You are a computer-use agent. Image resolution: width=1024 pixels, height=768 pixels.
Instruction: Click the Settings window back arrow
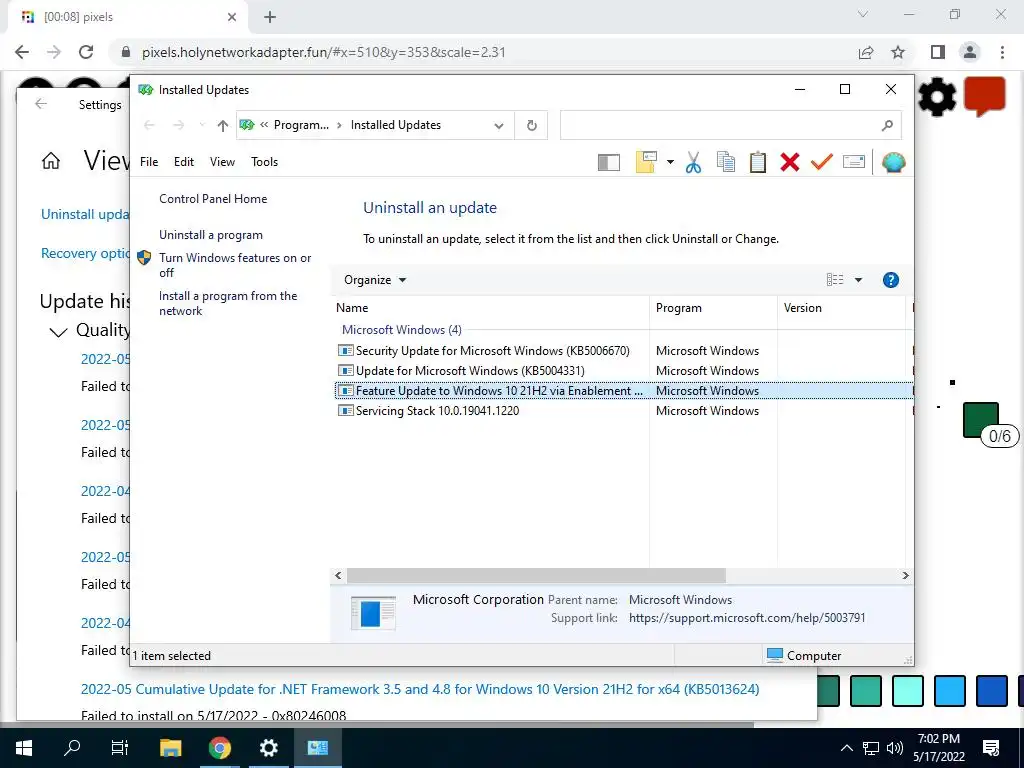[x=40, y=104]
